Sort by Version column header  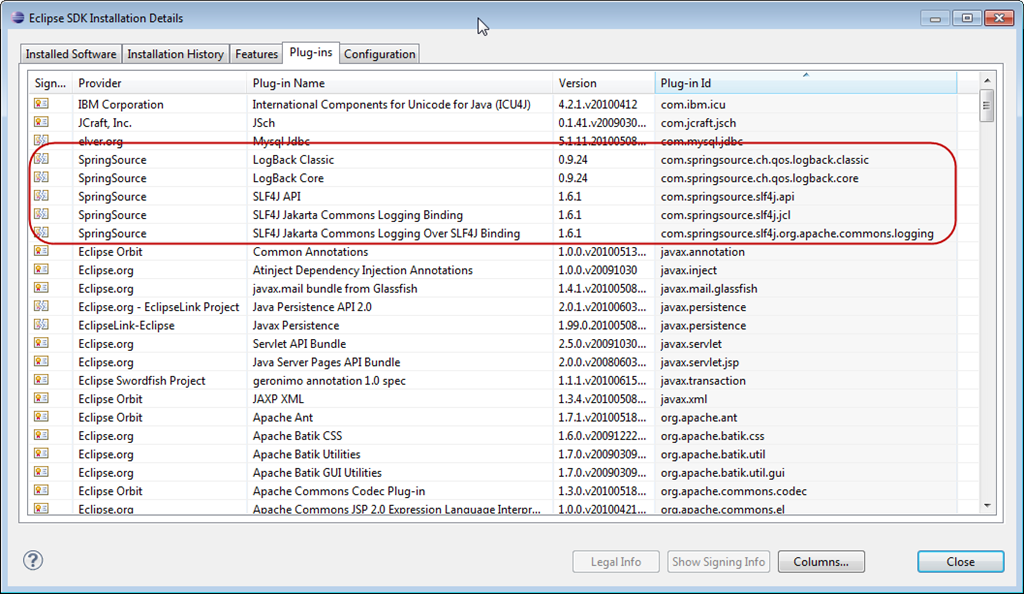pos(604,83)
